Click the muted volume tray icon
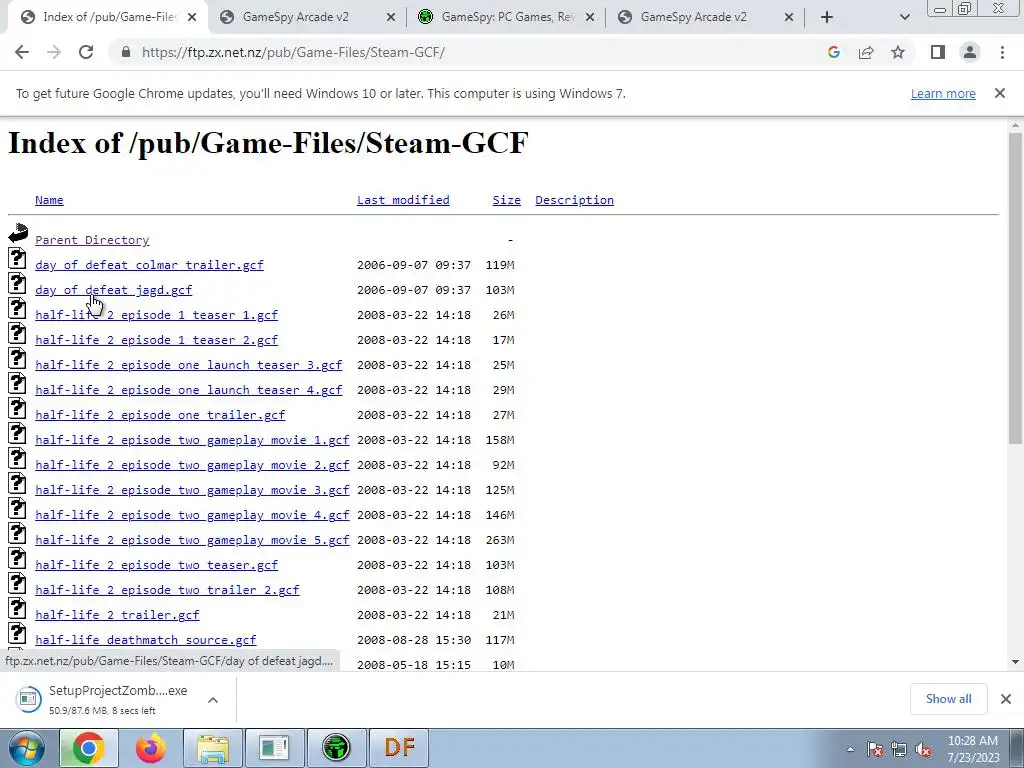 [x=923, y=749]
